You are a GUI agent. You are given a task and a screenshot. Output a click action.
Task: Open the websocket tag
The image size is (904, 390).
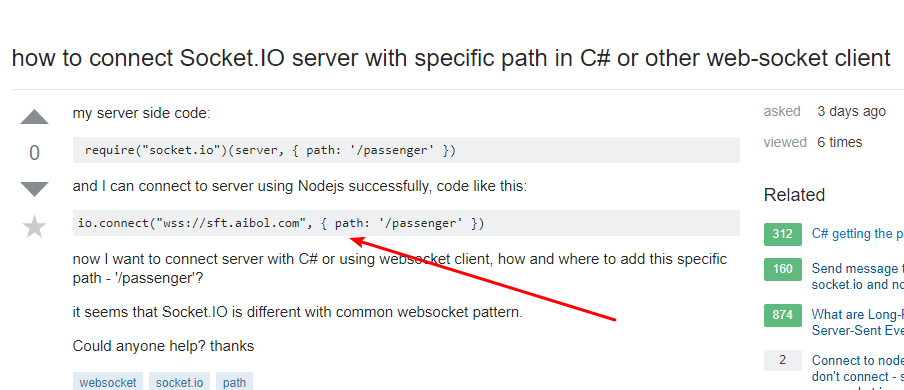coord(108,382)
